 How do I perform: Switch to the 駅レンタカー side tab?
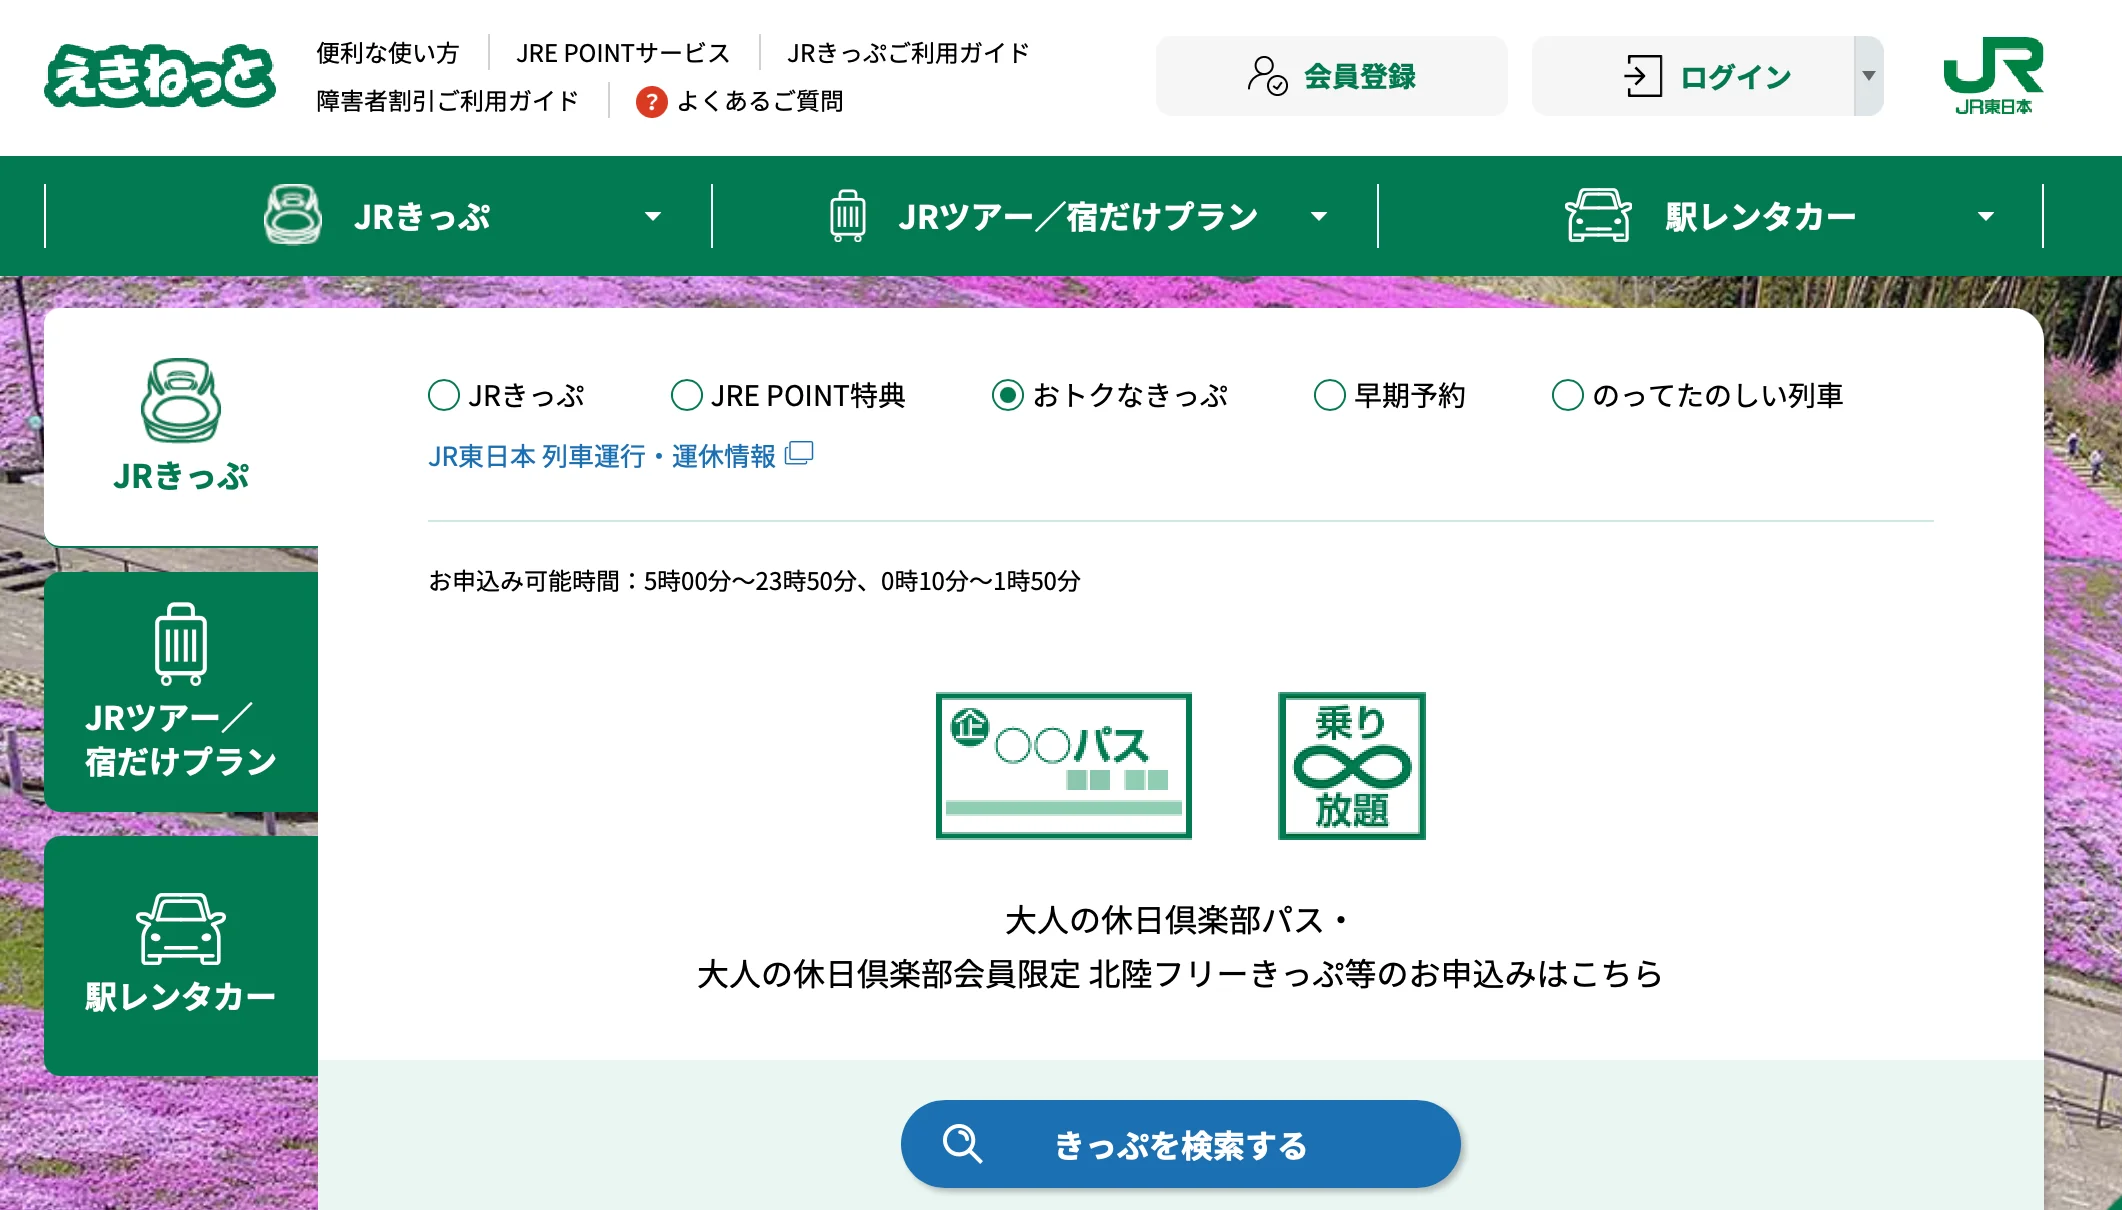pos(181,956)
